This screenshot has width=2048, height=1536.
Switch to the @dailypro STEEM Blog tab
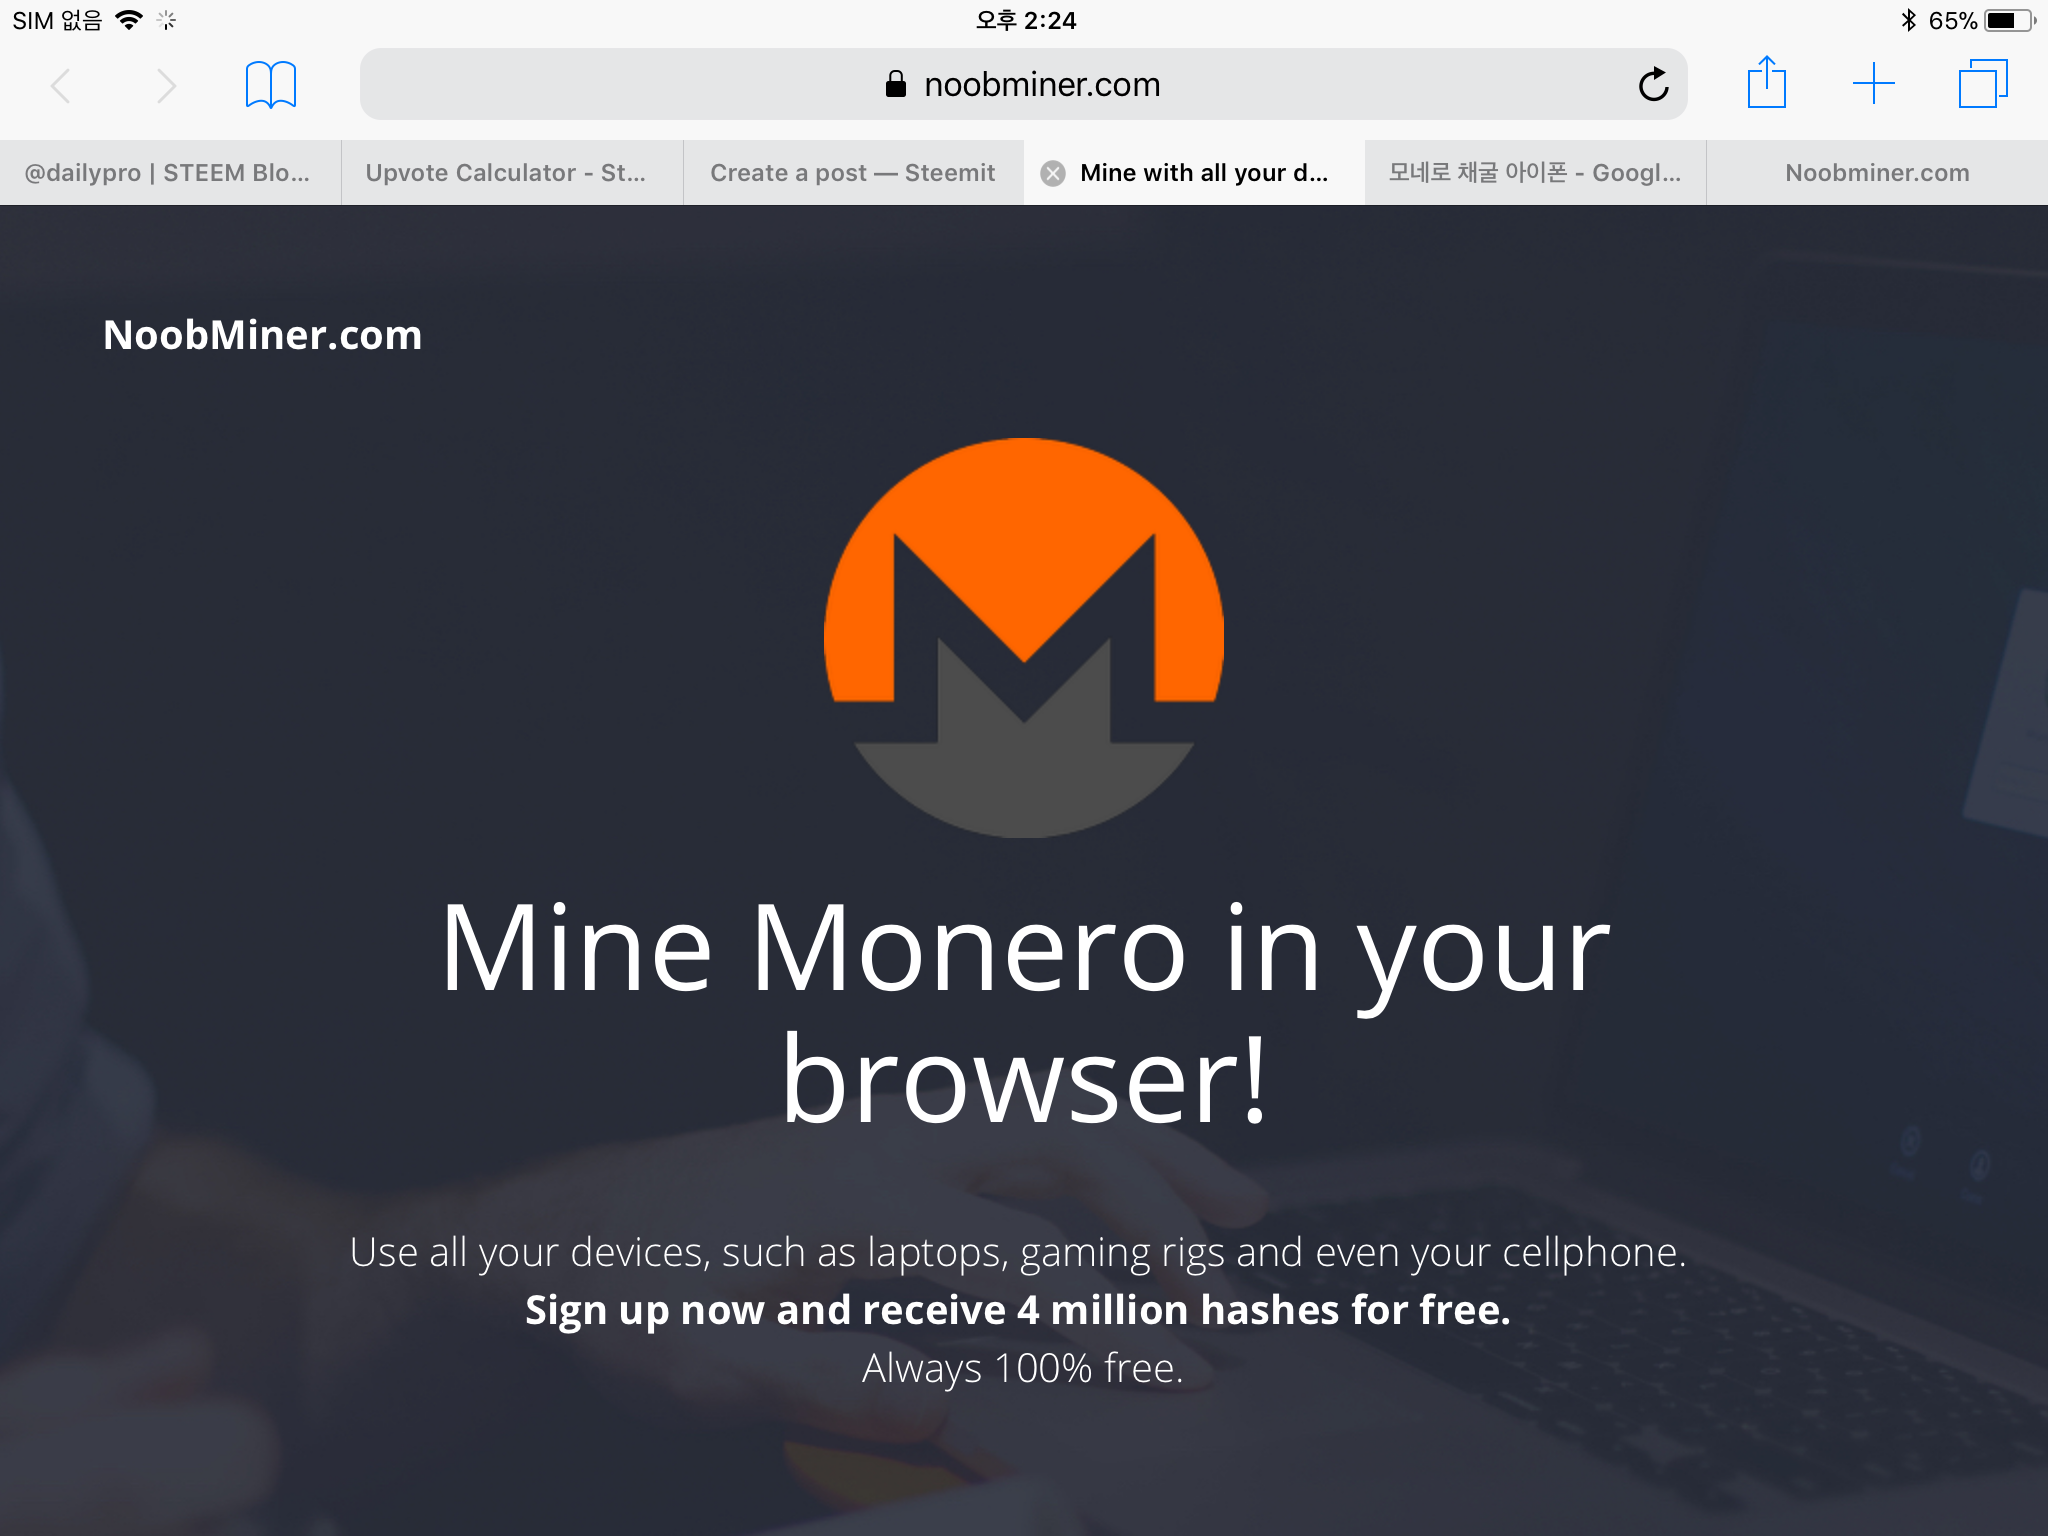tap(170, 173)
